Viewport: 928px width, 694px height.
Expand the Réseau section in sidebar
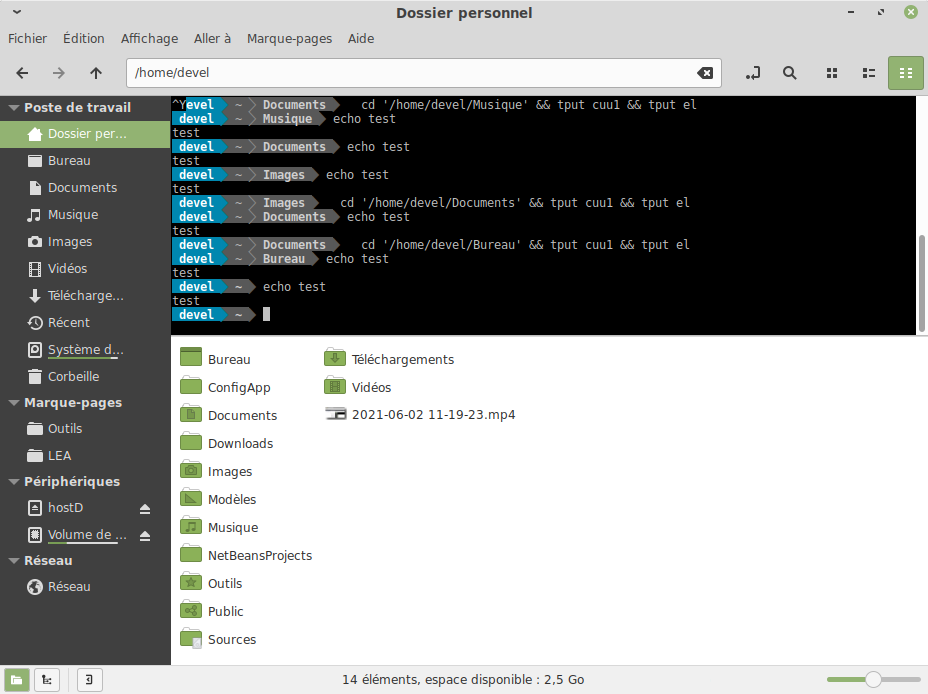click(x=12, y=560)
